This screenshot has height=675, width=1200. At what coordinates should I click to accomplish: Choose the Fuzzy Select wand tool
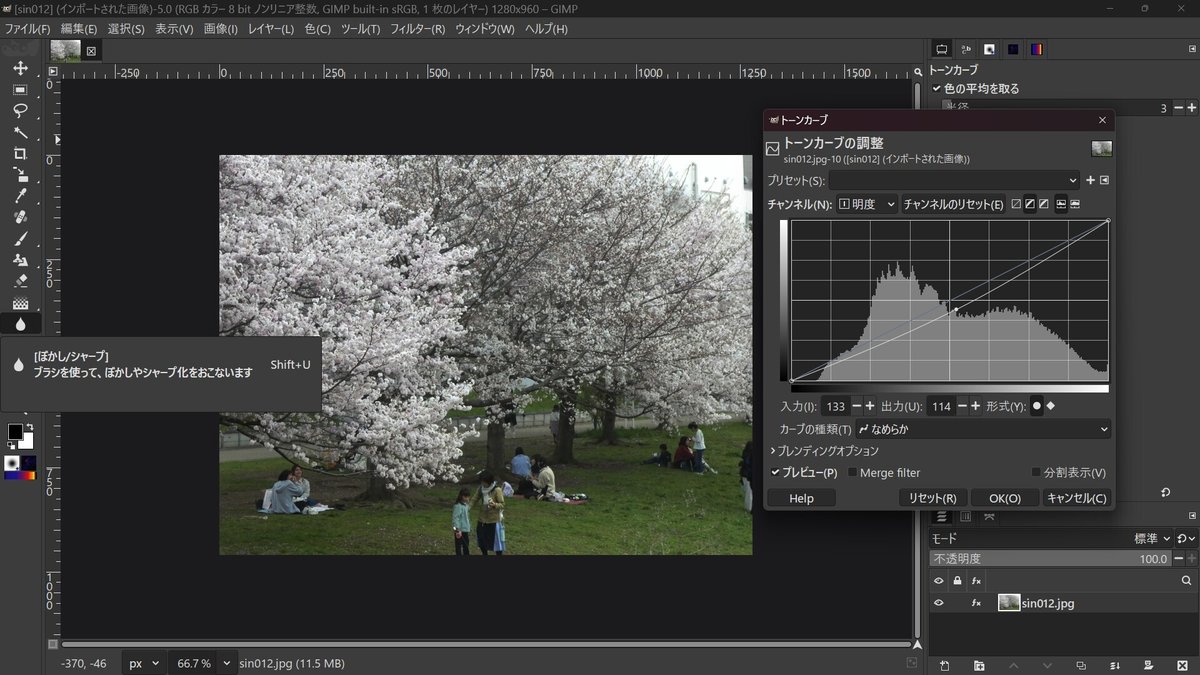pos(21,130)
